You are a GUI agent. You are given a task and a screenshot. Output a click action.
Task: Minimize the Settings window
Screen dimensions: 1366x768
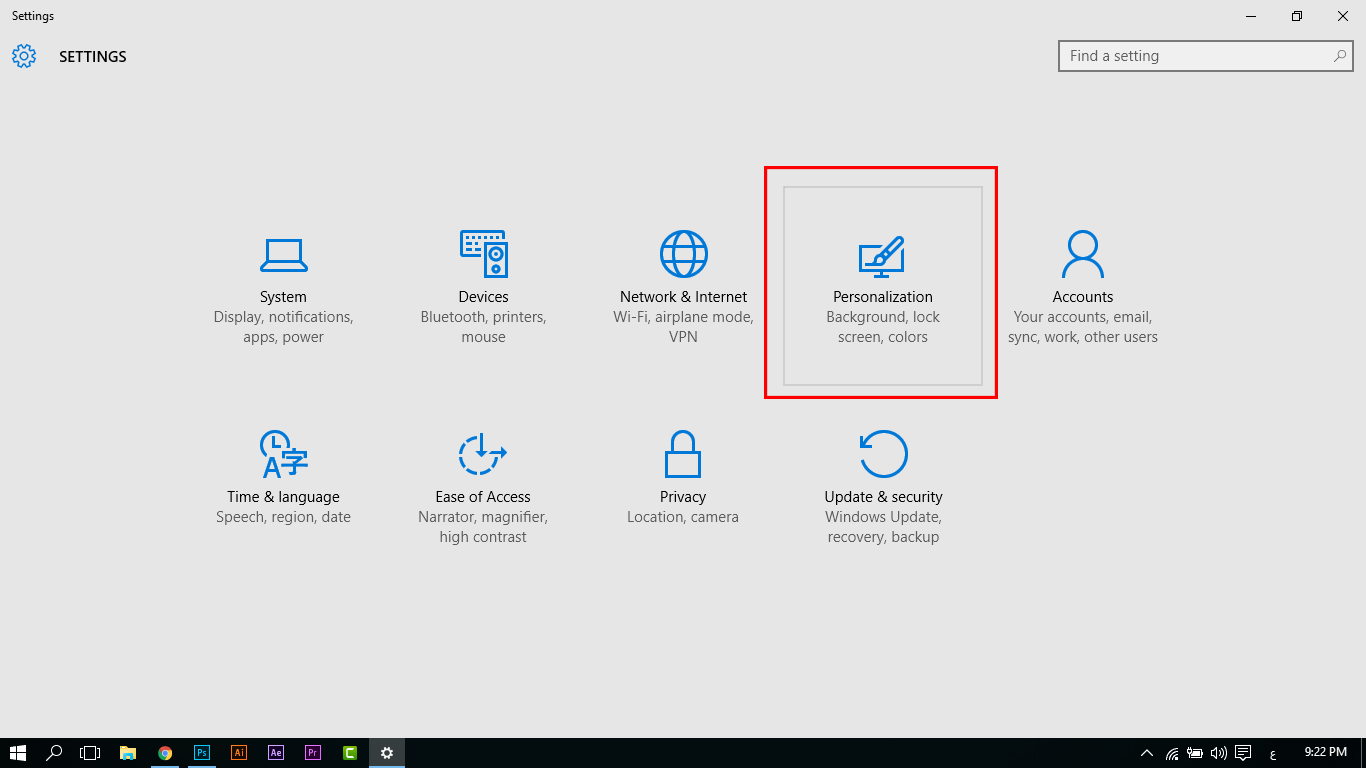[1251, 16]
